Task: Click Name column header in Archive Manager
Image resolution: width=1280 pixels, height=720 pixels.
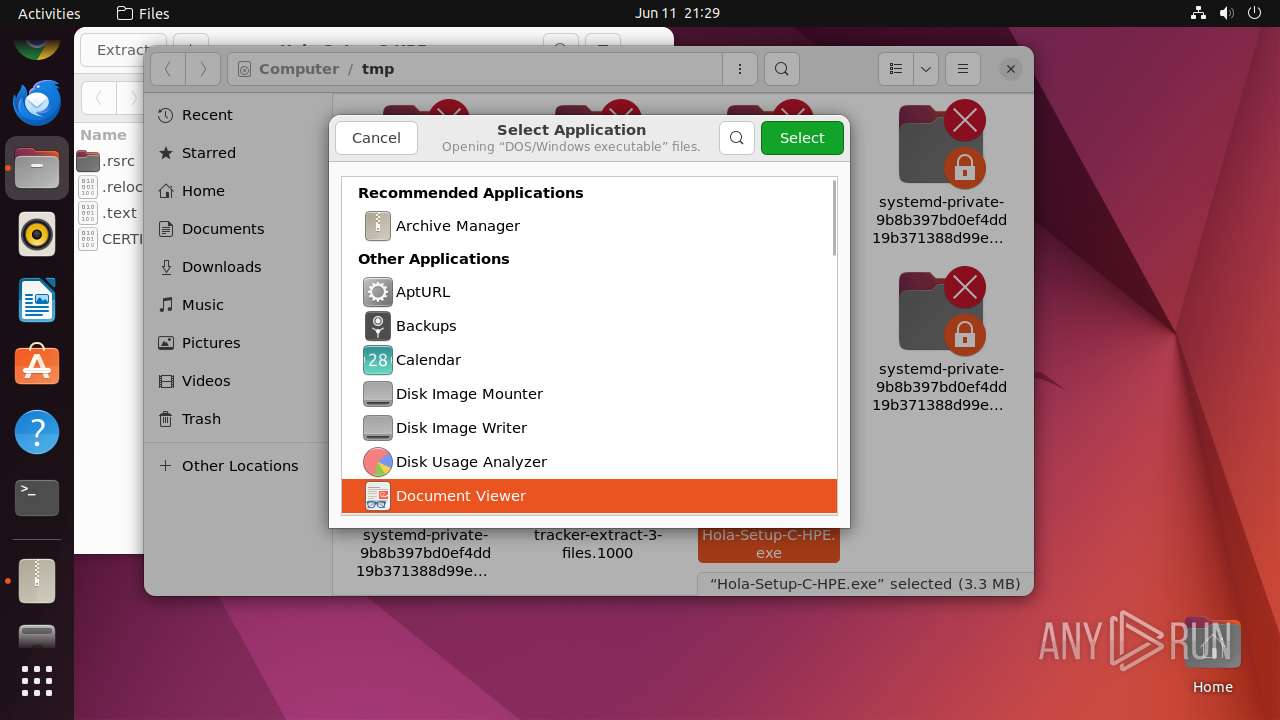Action: [104, 135]
